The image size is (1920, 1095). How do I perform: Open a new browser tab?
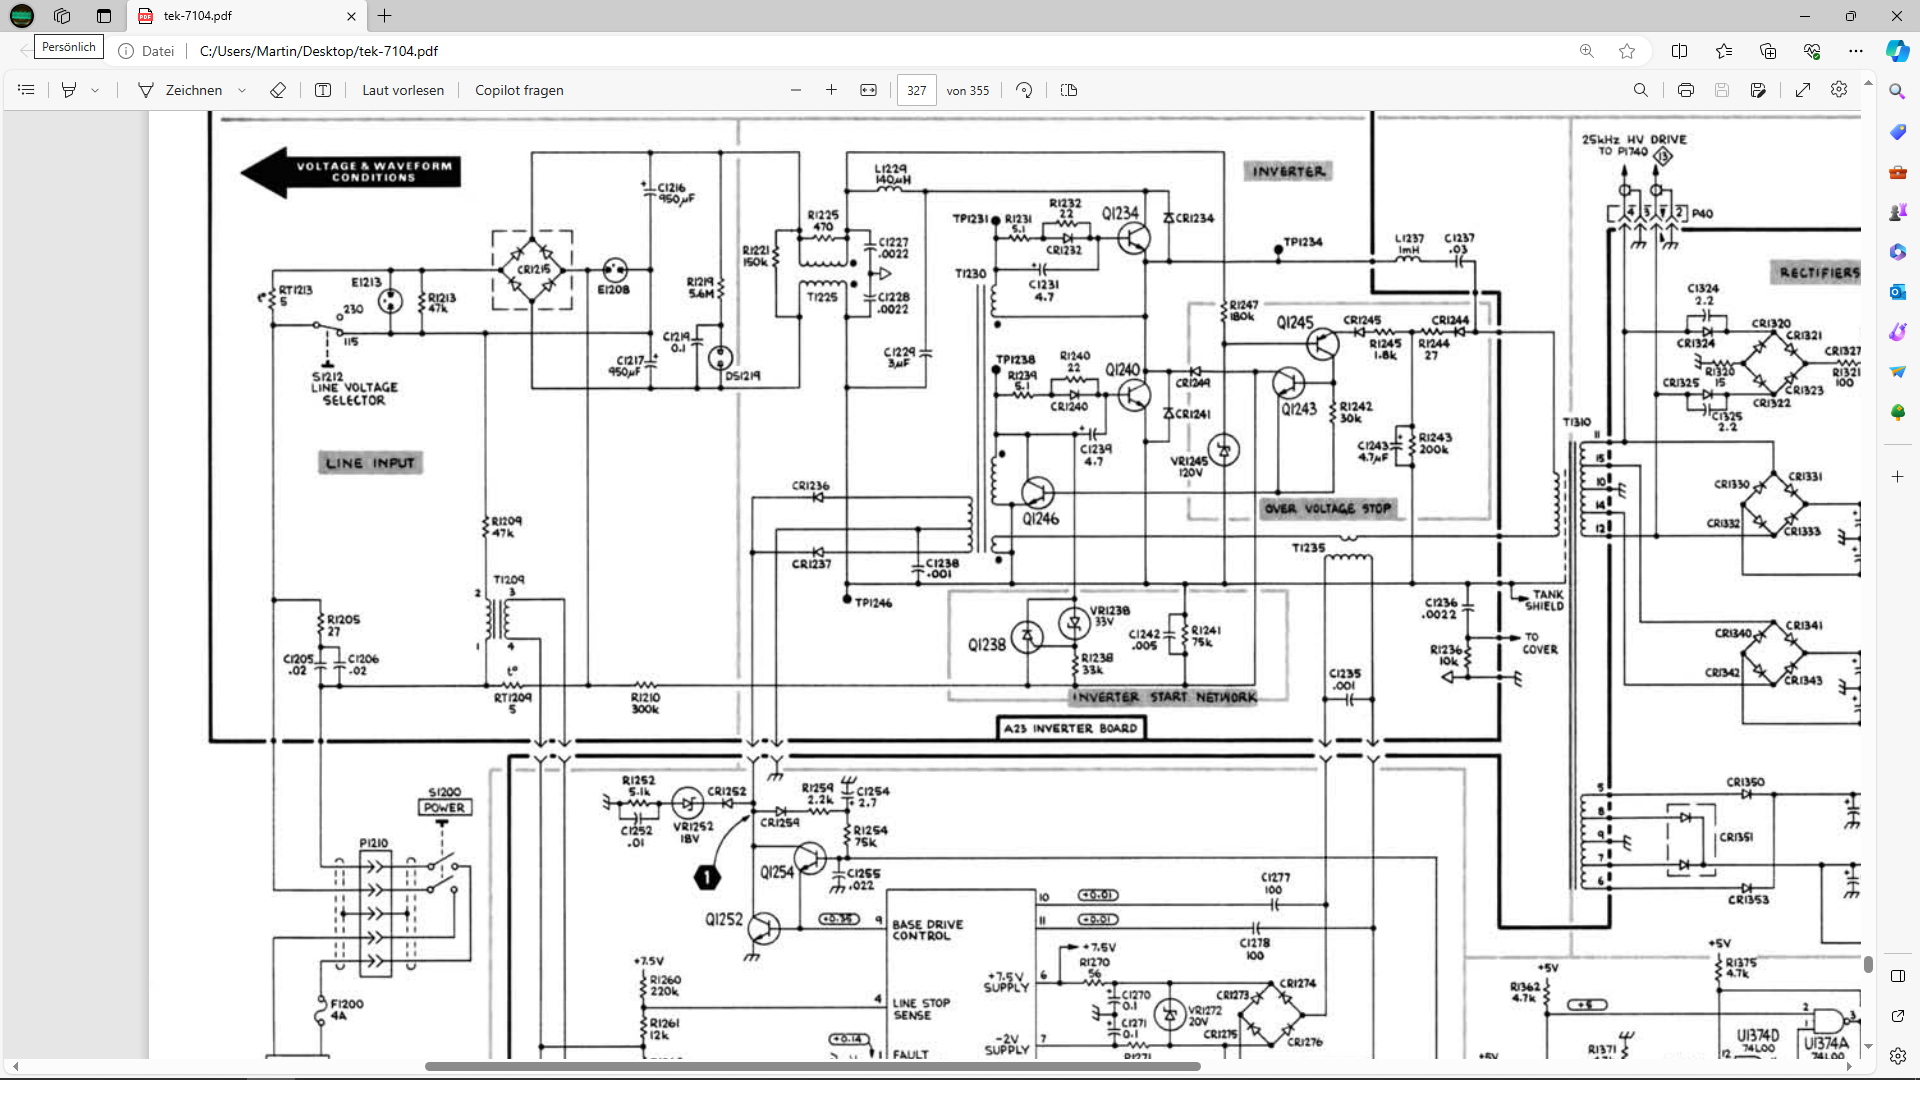point(385,16)
